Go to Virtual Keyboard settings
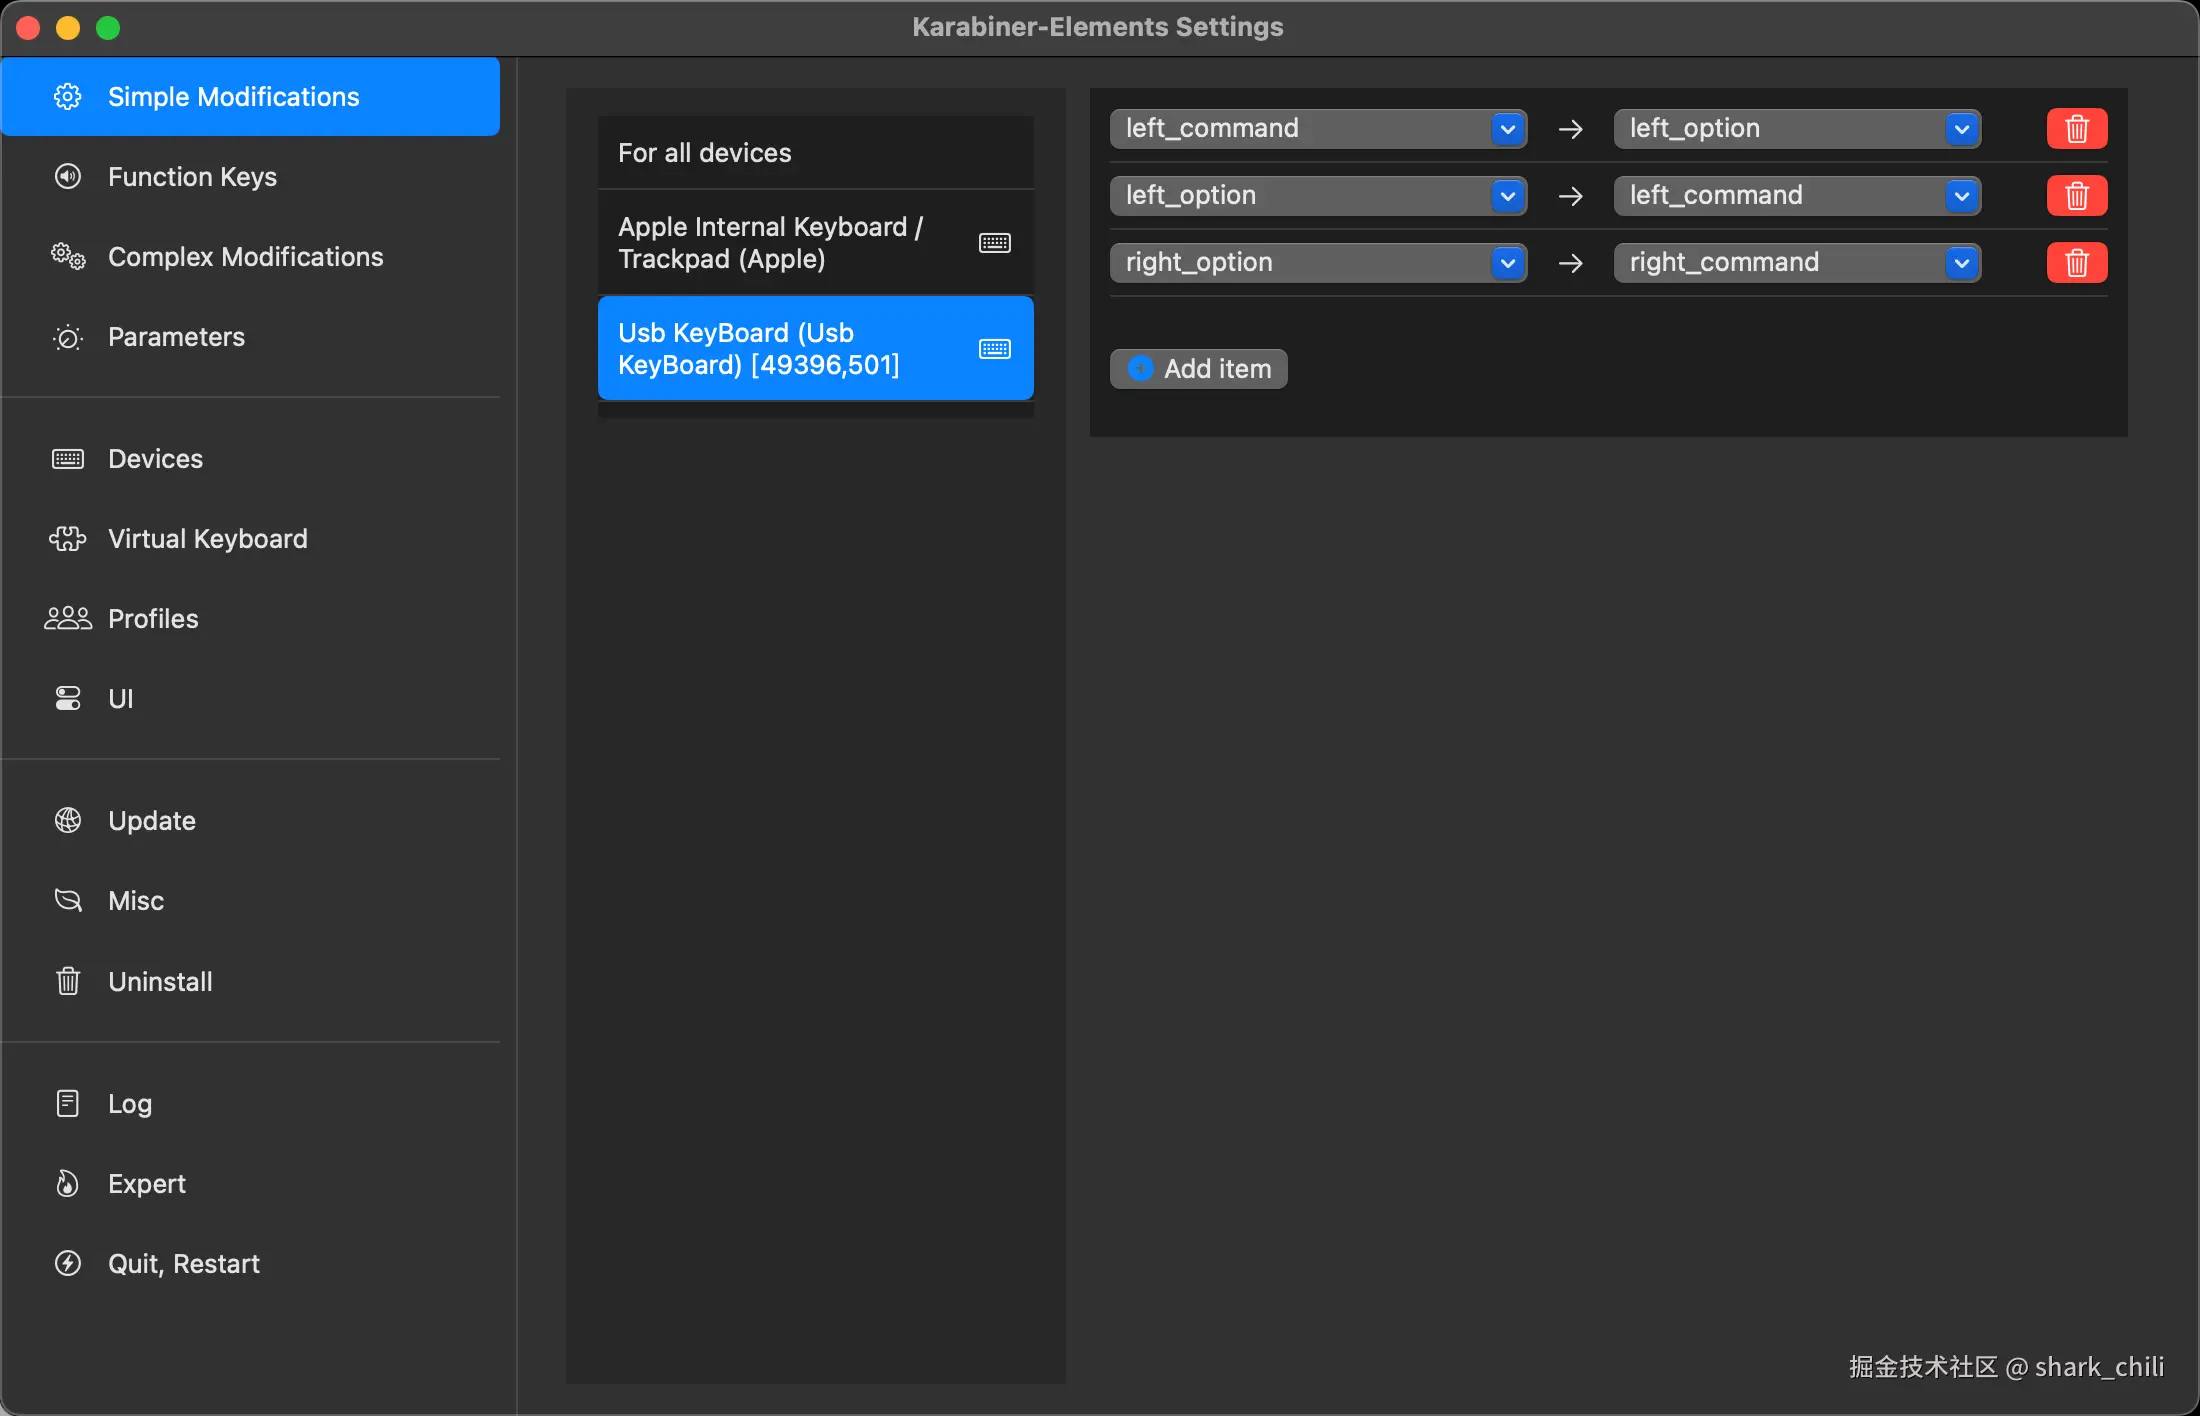 207,539
